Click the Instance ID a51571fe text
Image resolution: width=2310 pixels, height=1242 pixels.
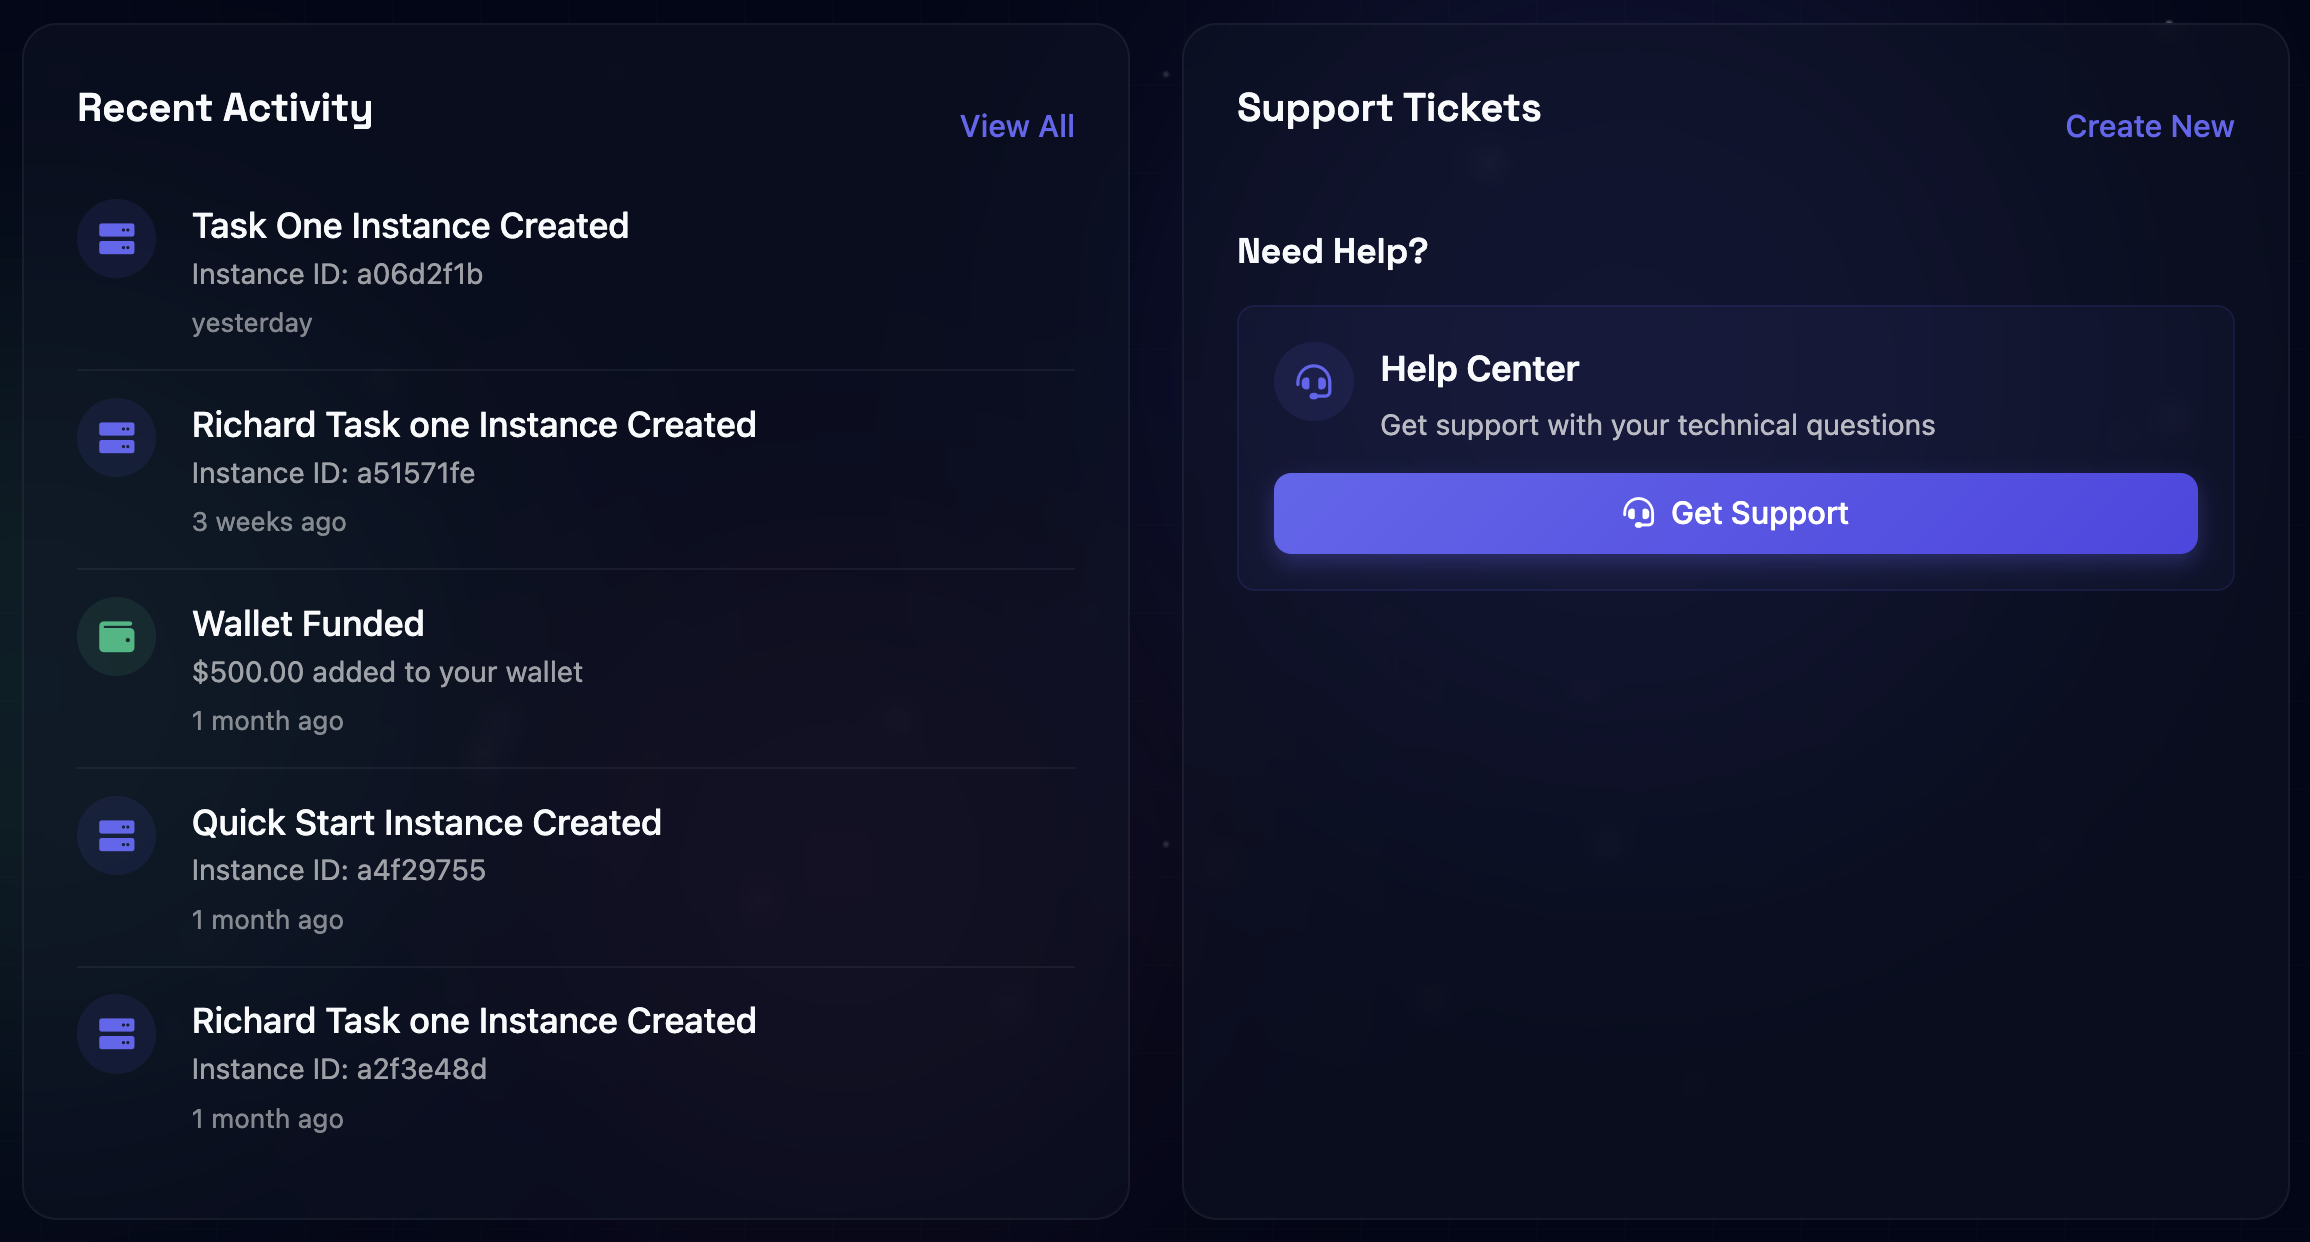click(x=334, y=473)
